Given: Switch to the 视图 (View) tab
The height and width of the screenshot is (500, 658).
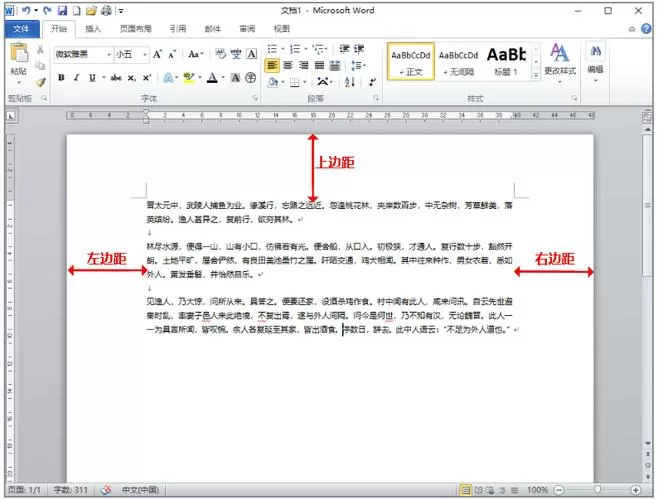Looking at the screenshot, I should (282, 29).
